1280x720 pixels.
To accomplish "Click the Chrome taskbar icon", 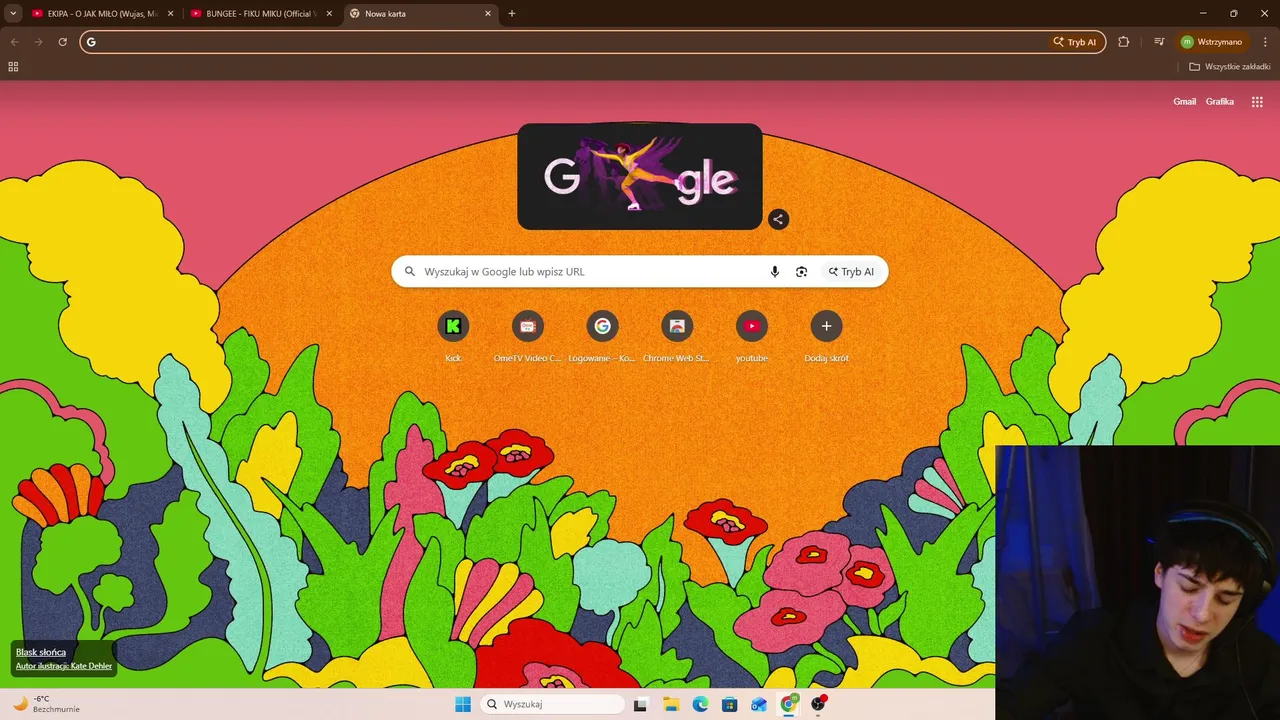I will [x=789, y=704].
